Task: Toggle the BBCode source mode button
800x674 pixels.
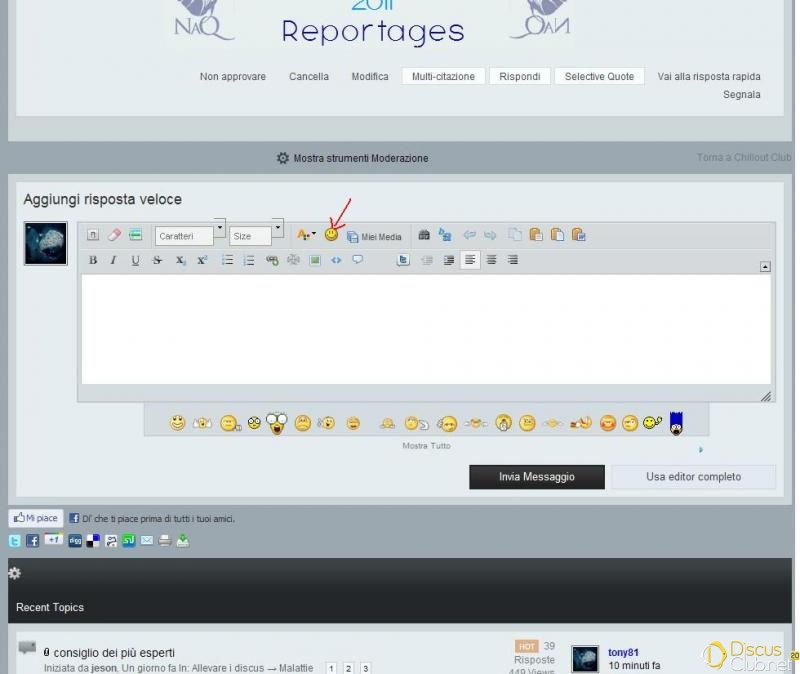Action: click(92, 235)
